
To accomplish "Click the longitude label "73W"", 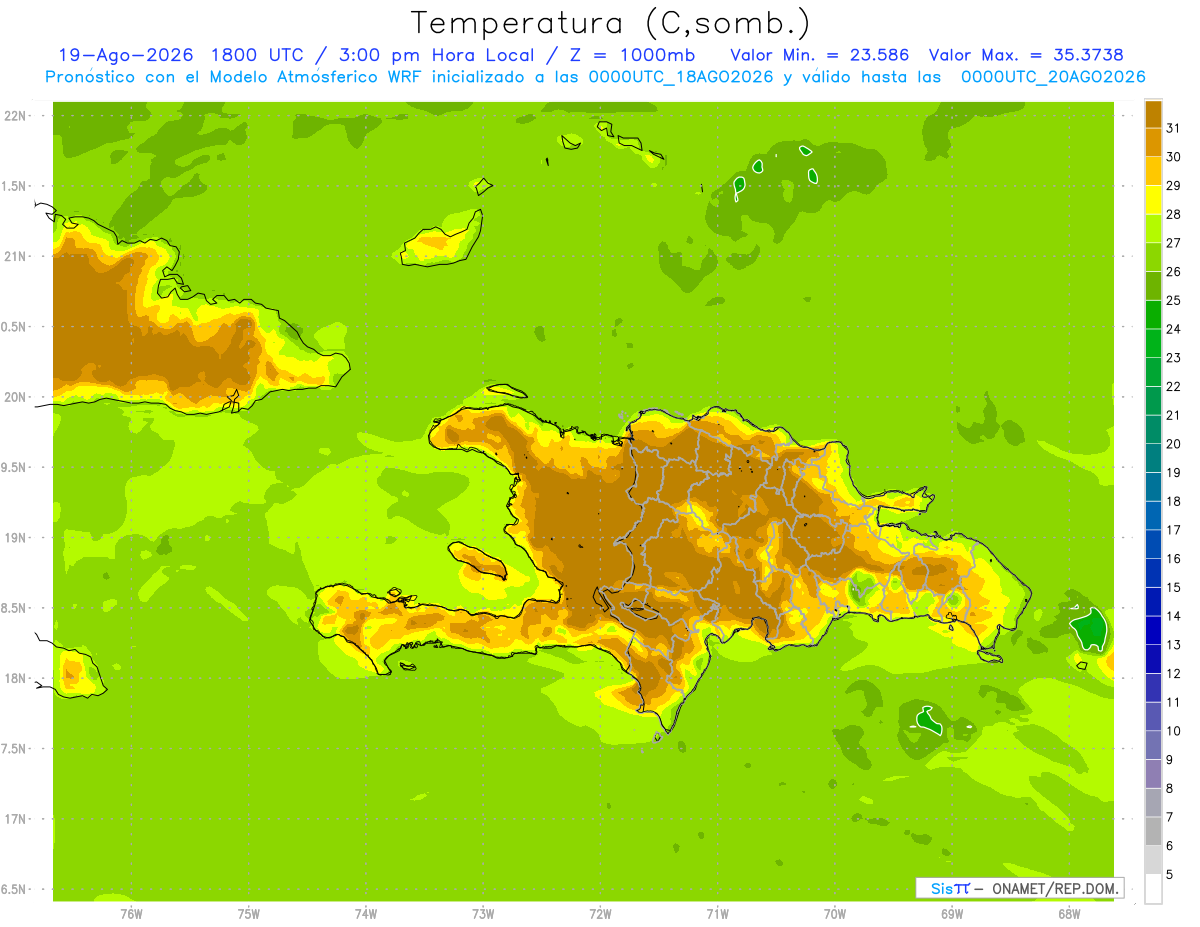I will [483, 914].
